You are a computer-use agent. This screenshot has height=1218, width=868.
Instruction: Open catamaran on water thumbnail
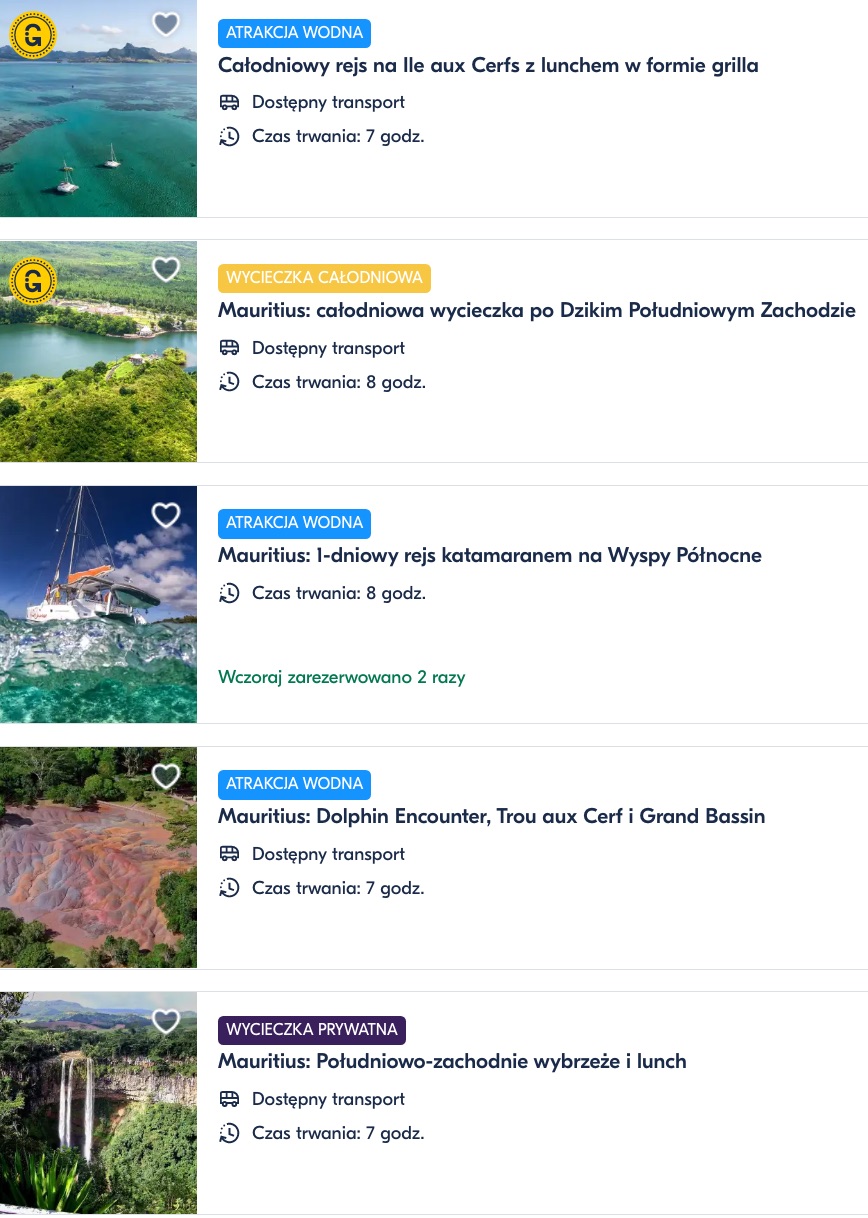coord(98,604)
